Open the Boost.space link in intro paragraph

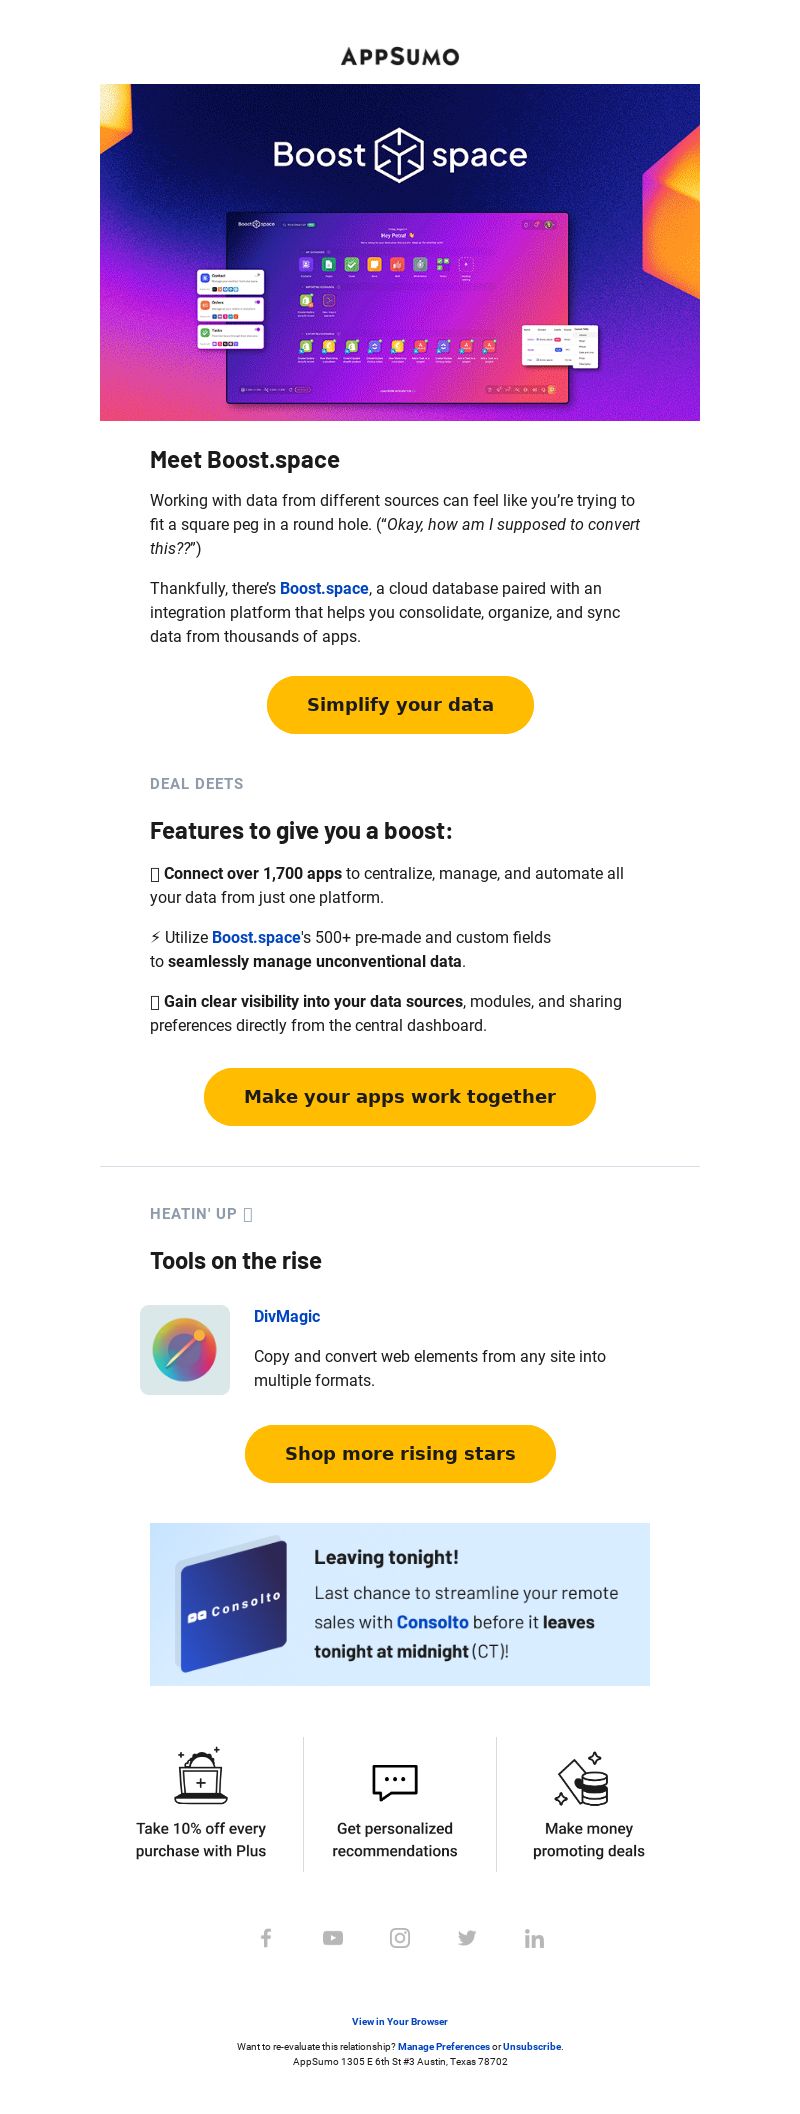324,588
